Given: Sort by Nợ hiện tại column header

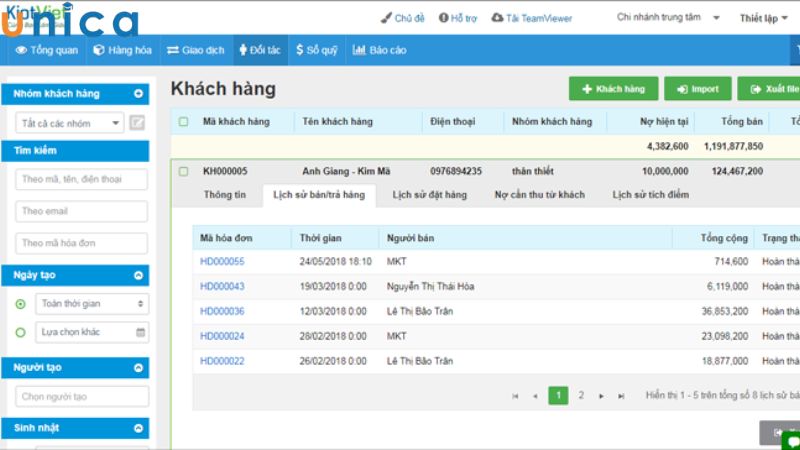Looking at the screenshot, I should click(664, 121).
